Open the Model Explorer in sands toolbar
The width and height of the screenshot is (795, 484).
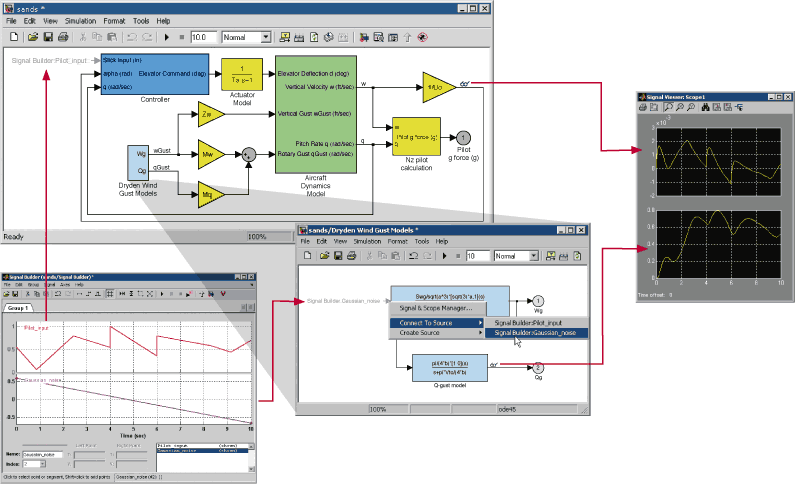pos(379,37)
